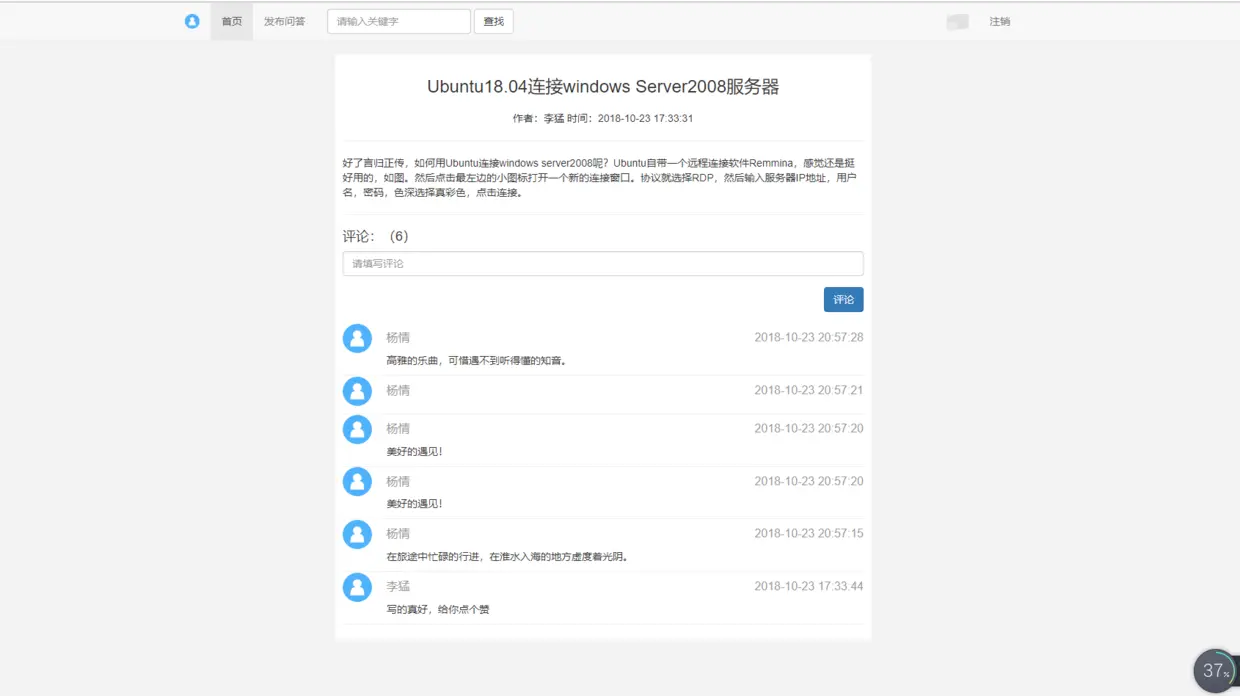Screen dimensions: 1240x696
Task: Click the broken image placeholder beside 注销
Action: pos(956,20)
